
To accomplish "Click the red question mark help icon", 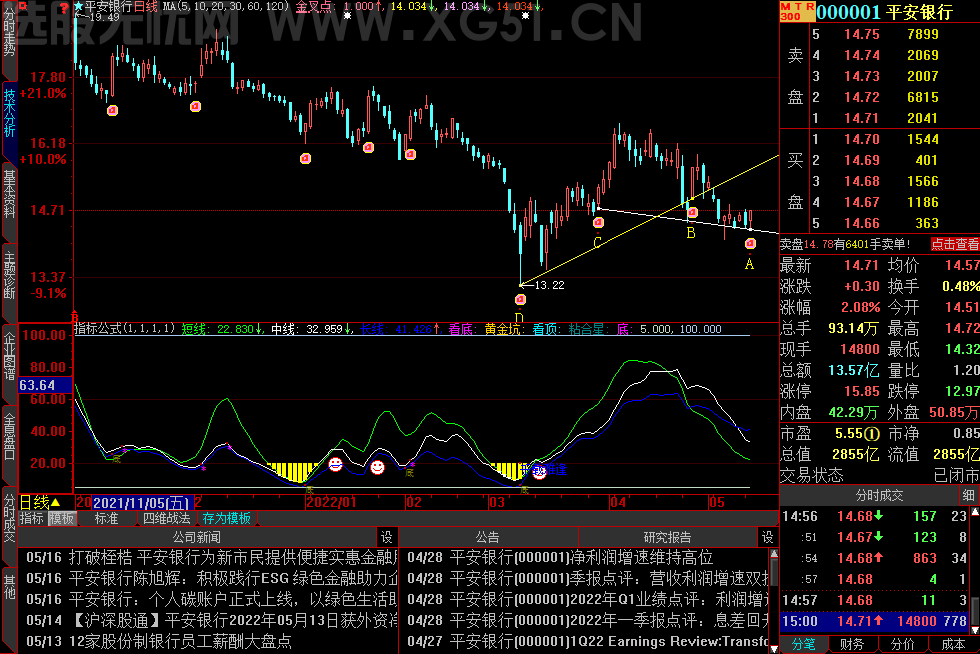I will 64,8.
